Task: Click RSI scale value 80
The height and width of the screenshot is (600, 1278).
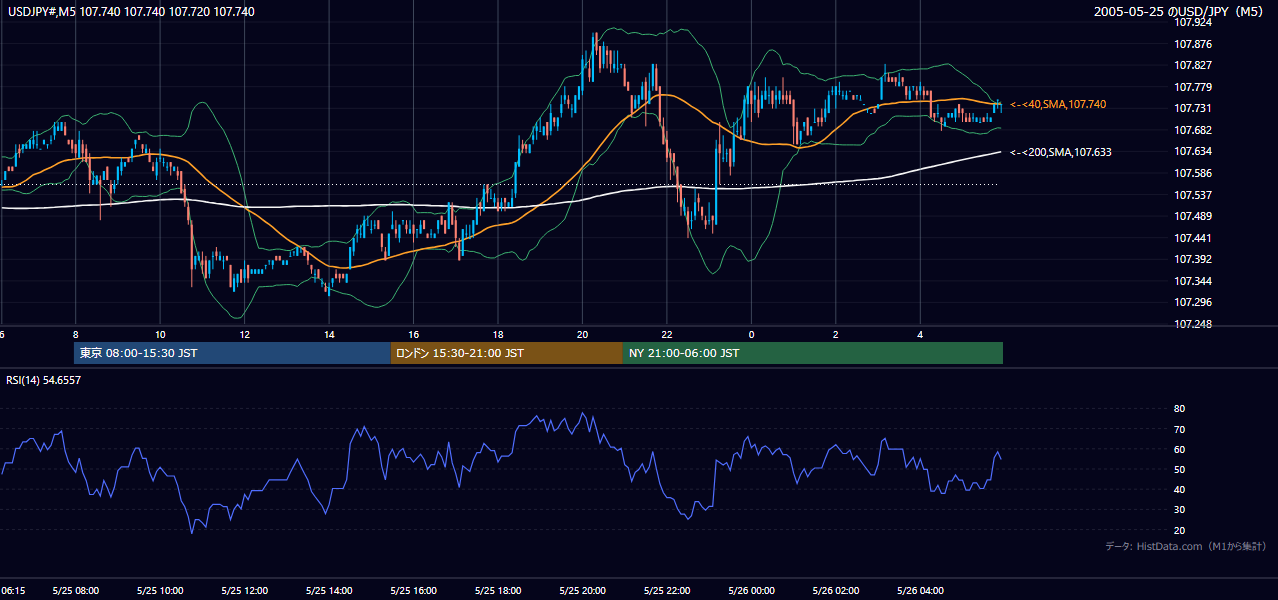Action: [x=1179, y=409]
